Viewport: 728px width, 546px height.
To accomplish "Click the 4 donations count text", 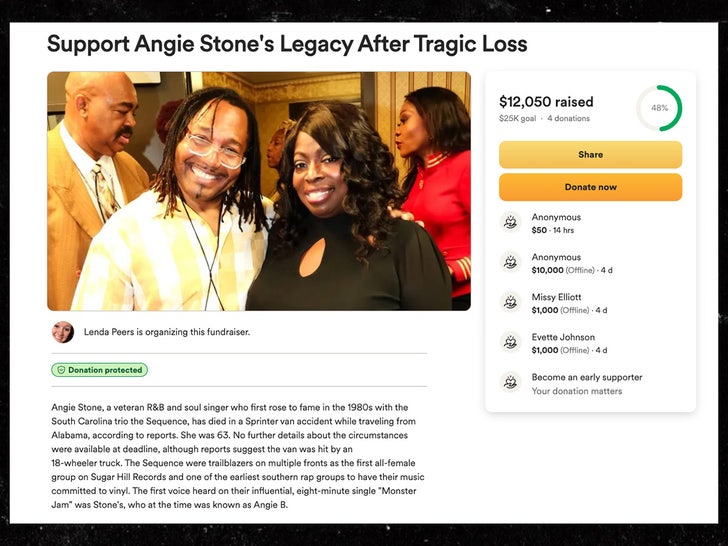I will point(568,118).
